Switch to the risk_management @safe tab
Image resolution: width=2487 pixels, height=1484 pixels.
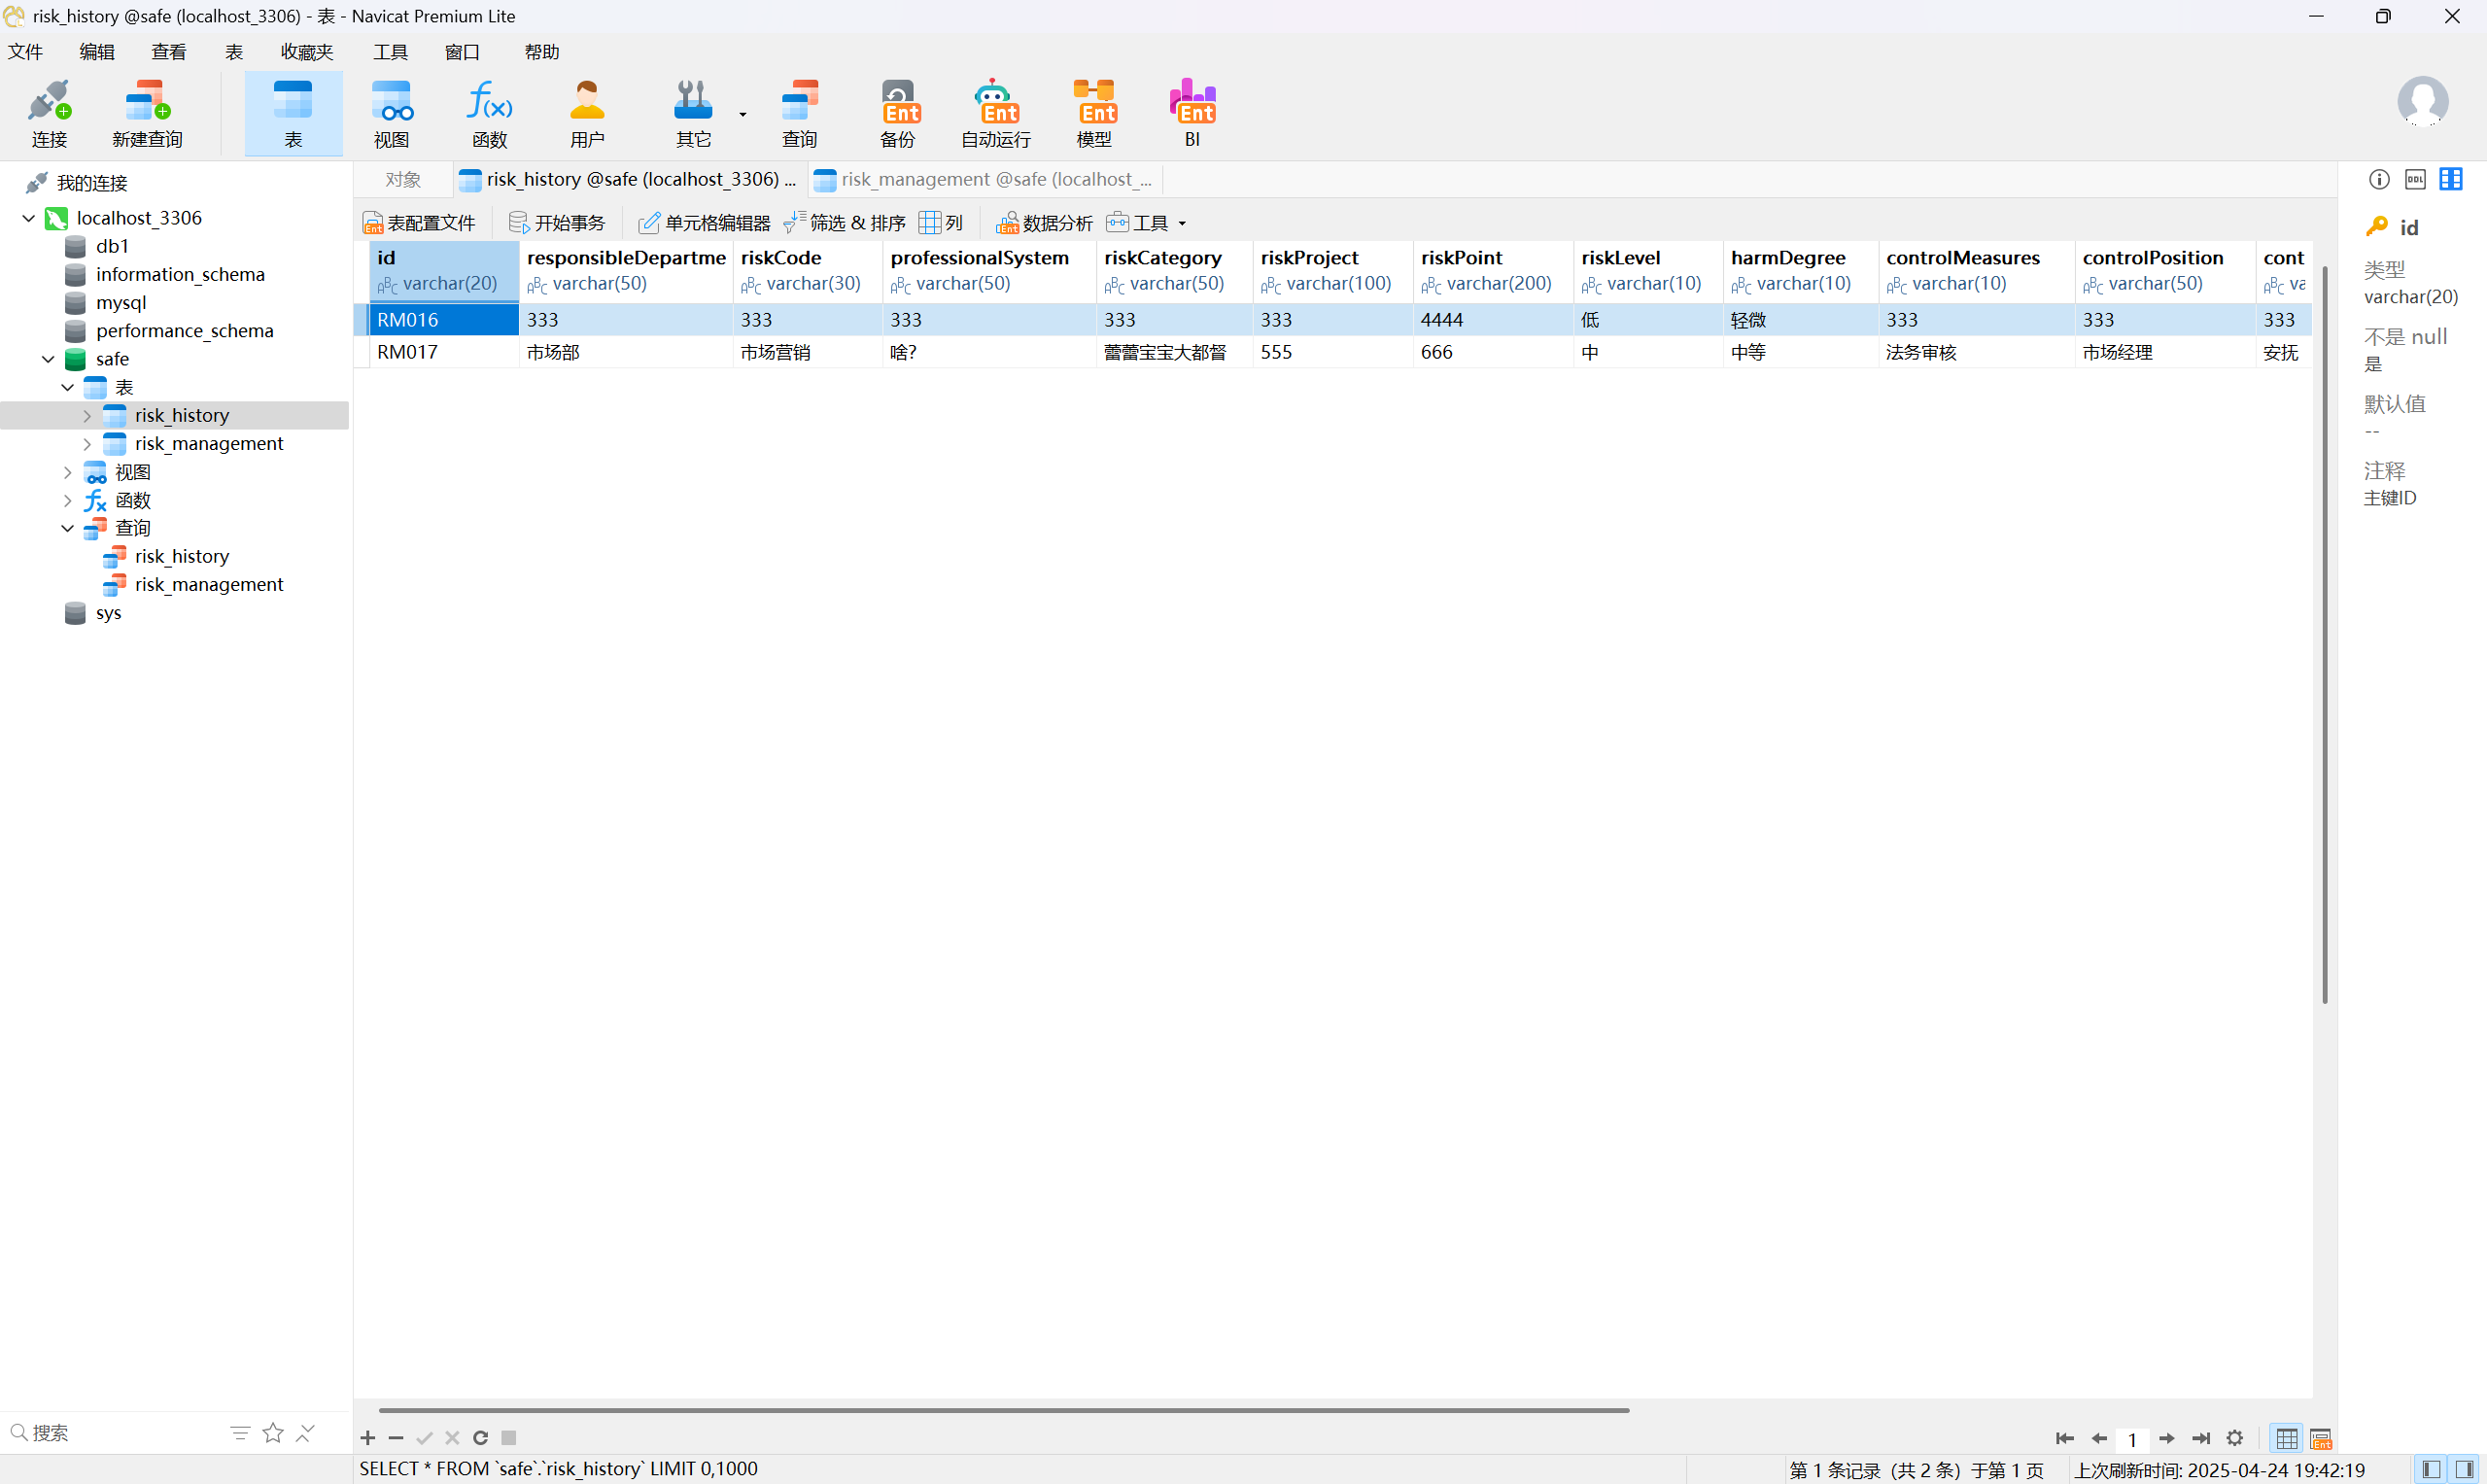(x=985, y=180)
